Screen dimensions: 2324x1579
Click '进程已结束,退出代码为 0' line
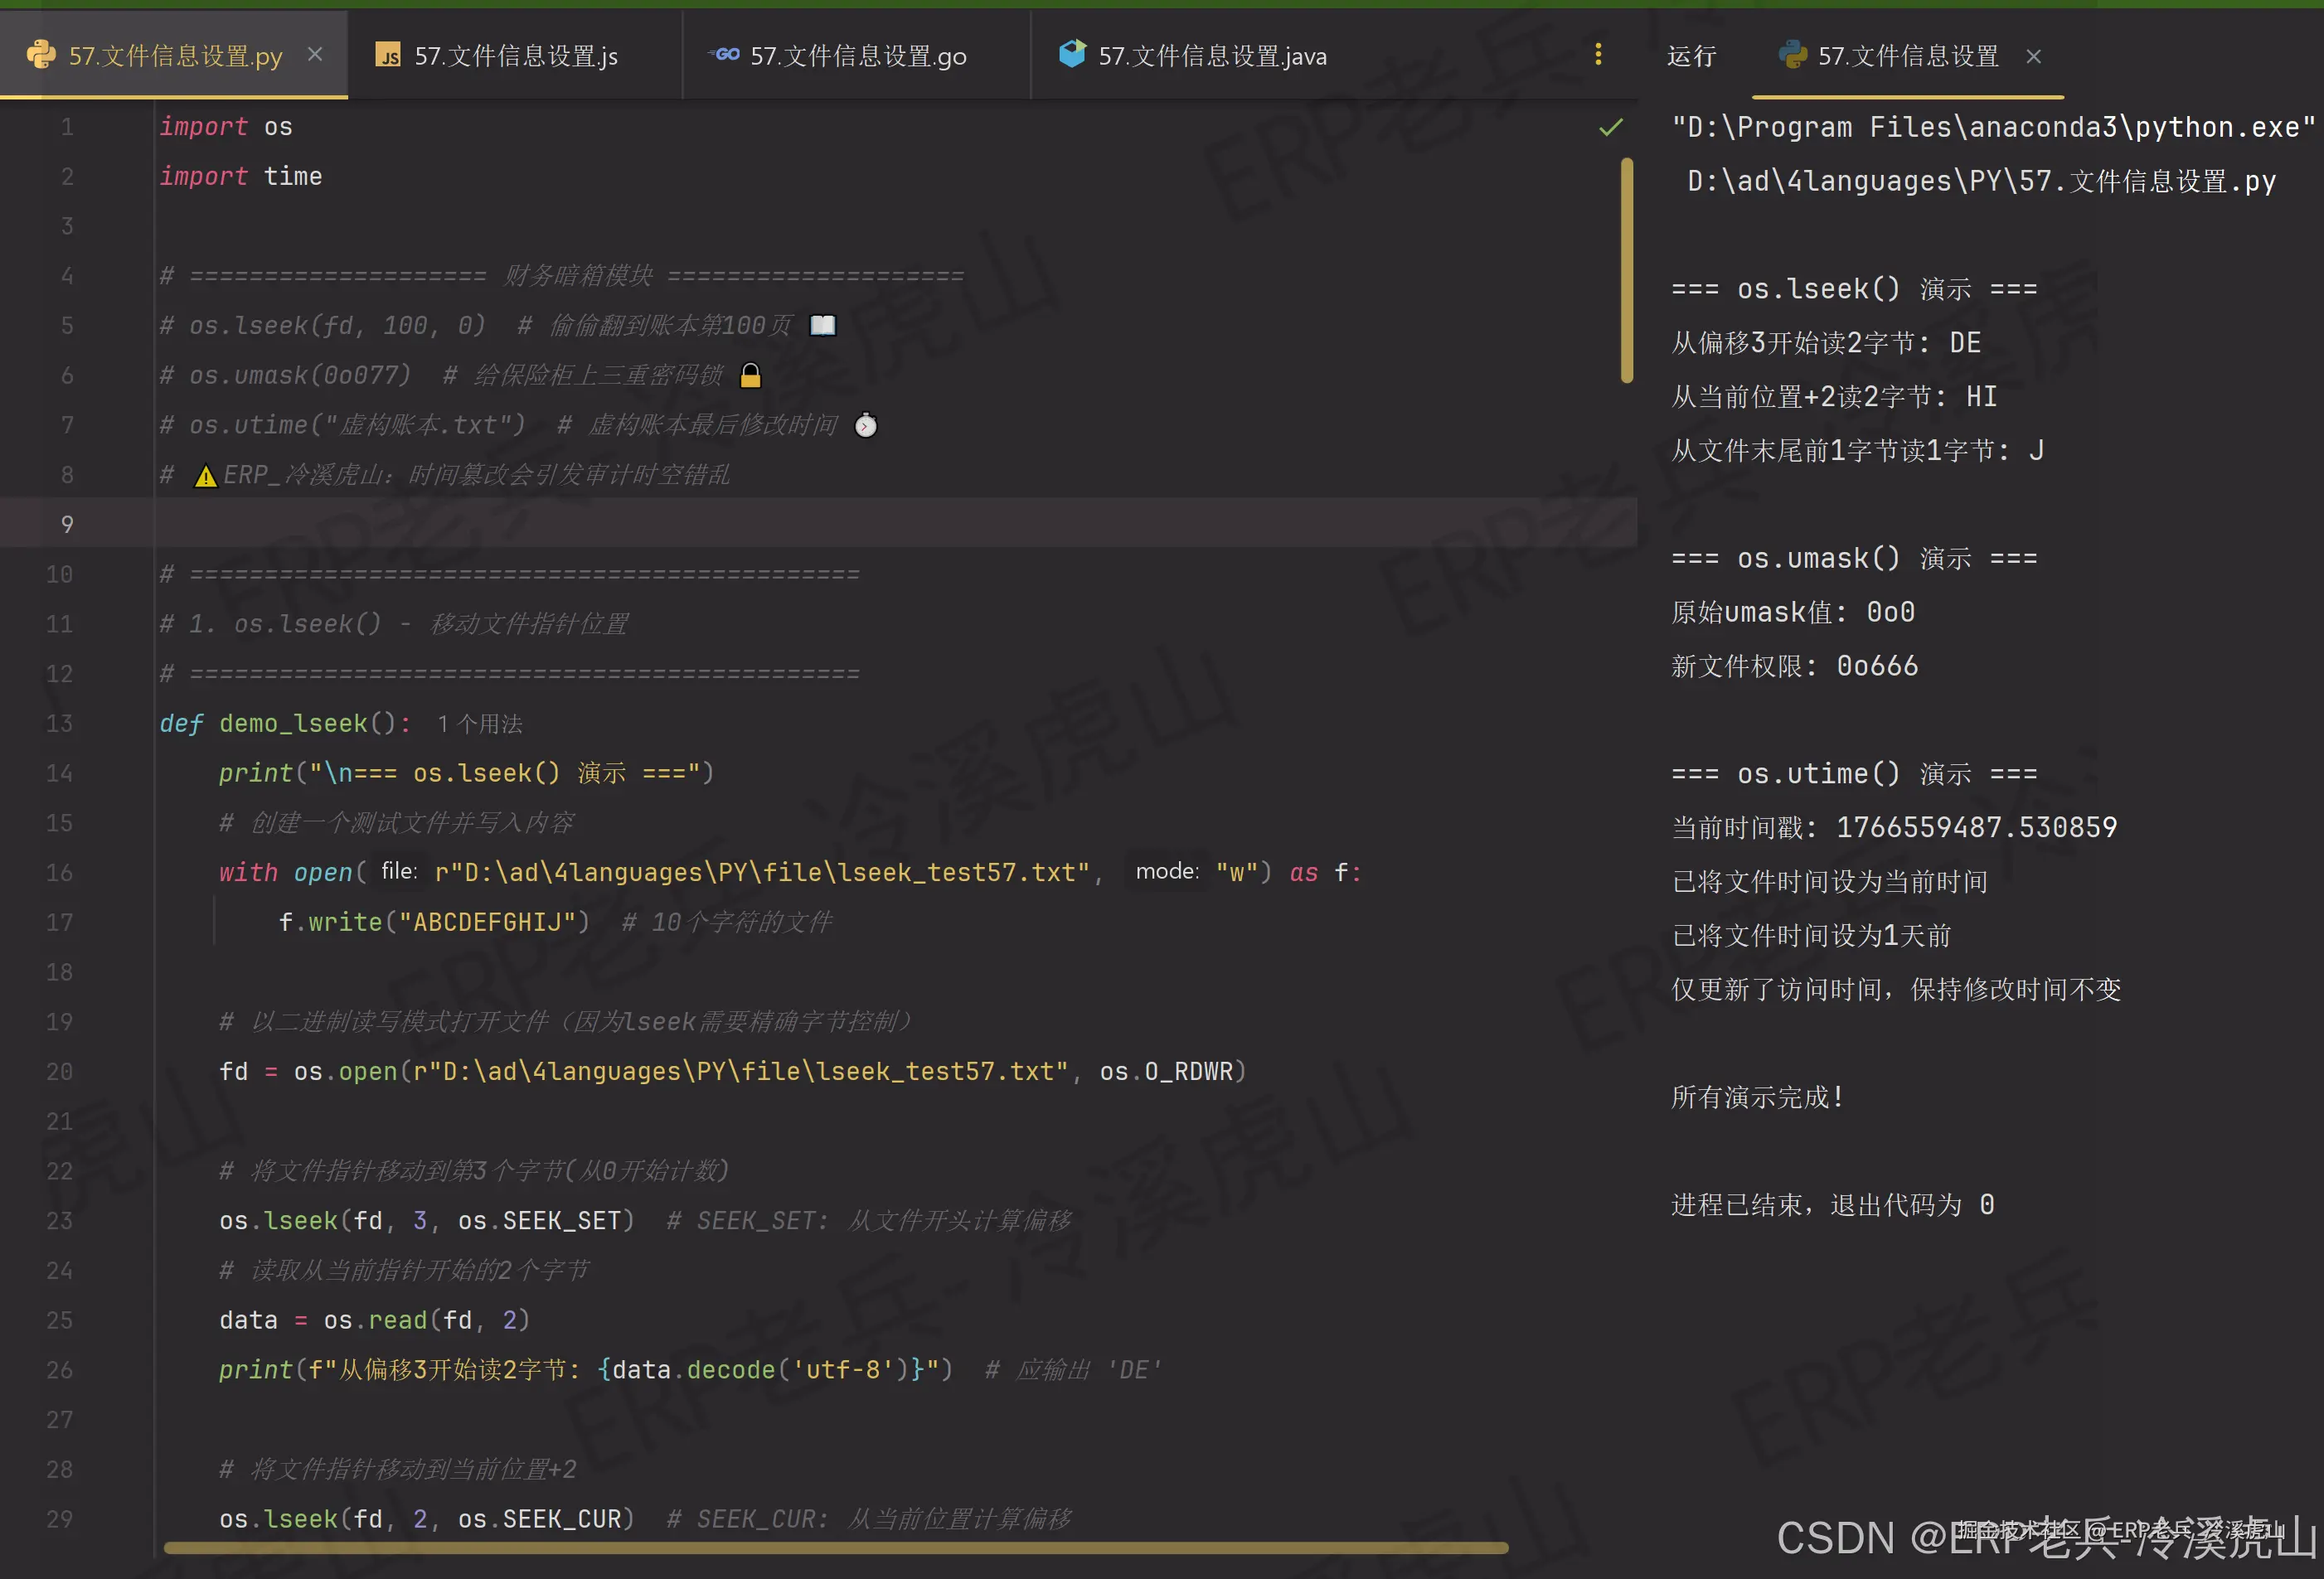pyautogui.click(x=1833, y=1205)
